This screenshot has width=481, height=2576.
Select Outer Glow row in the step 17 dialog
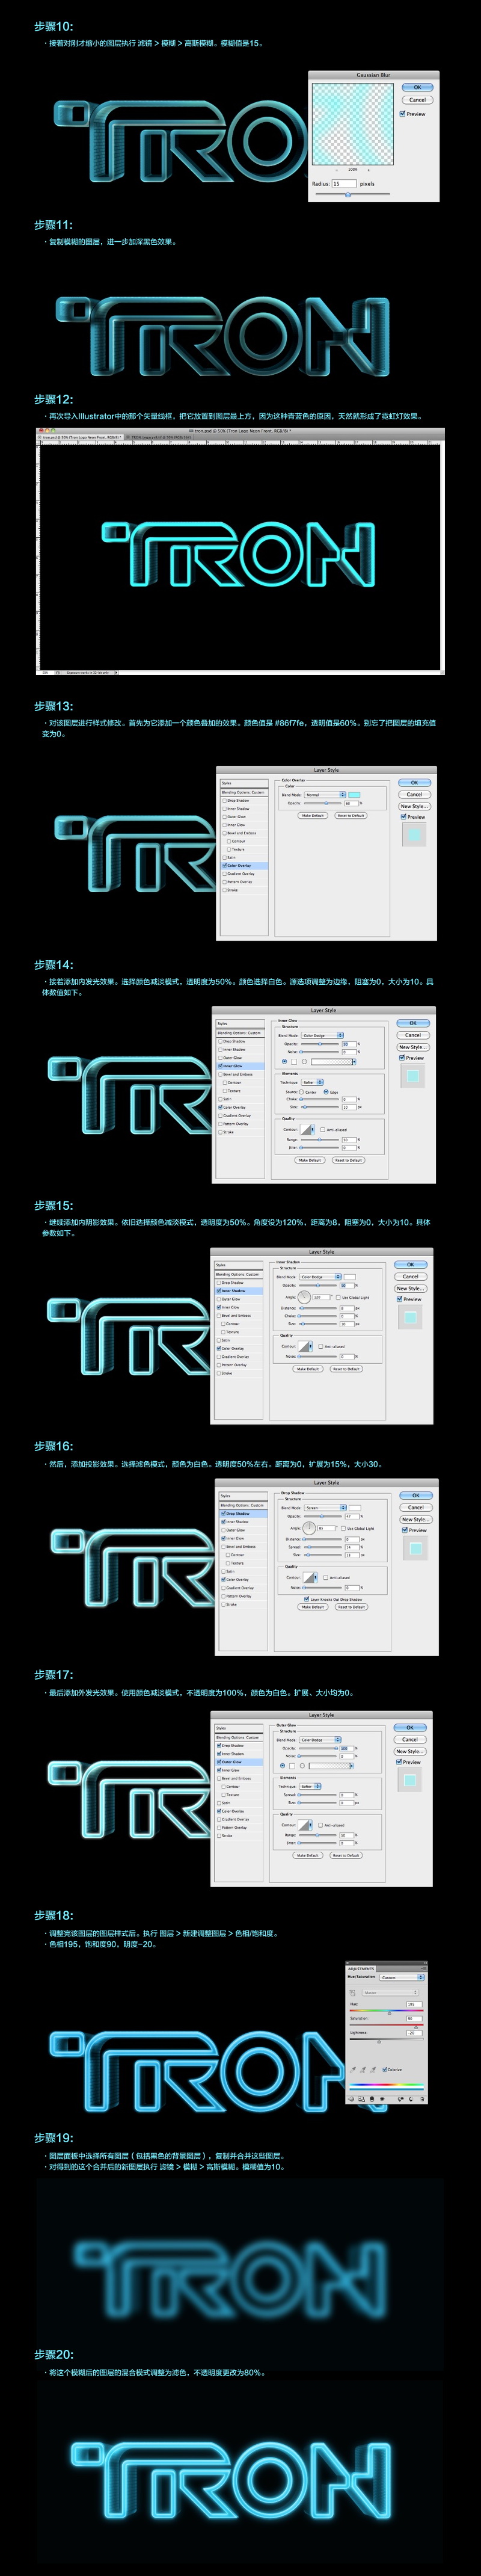coord(240,1762)
